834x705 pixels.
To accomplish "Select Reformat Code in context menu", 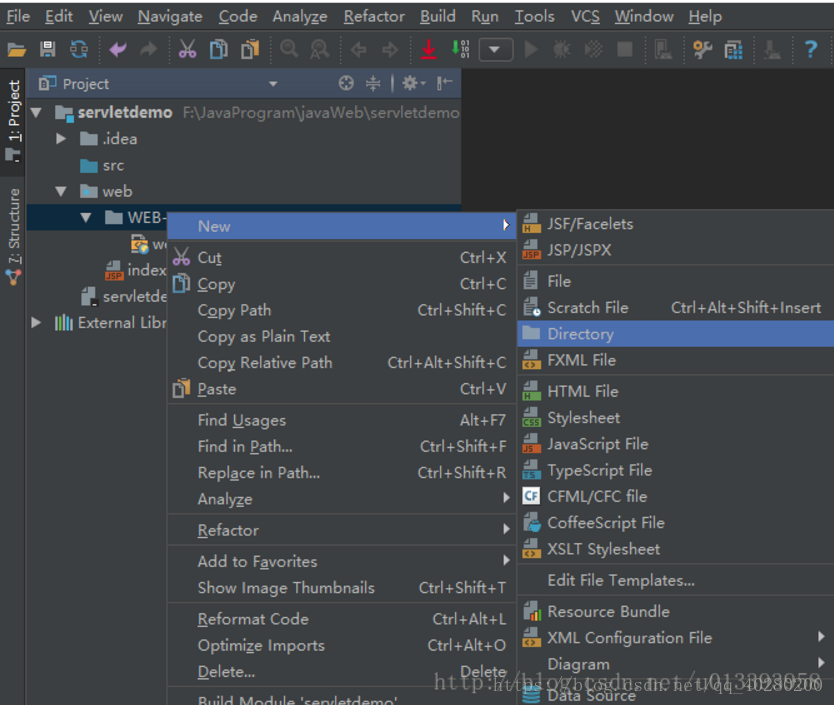I will click(341, 619).
